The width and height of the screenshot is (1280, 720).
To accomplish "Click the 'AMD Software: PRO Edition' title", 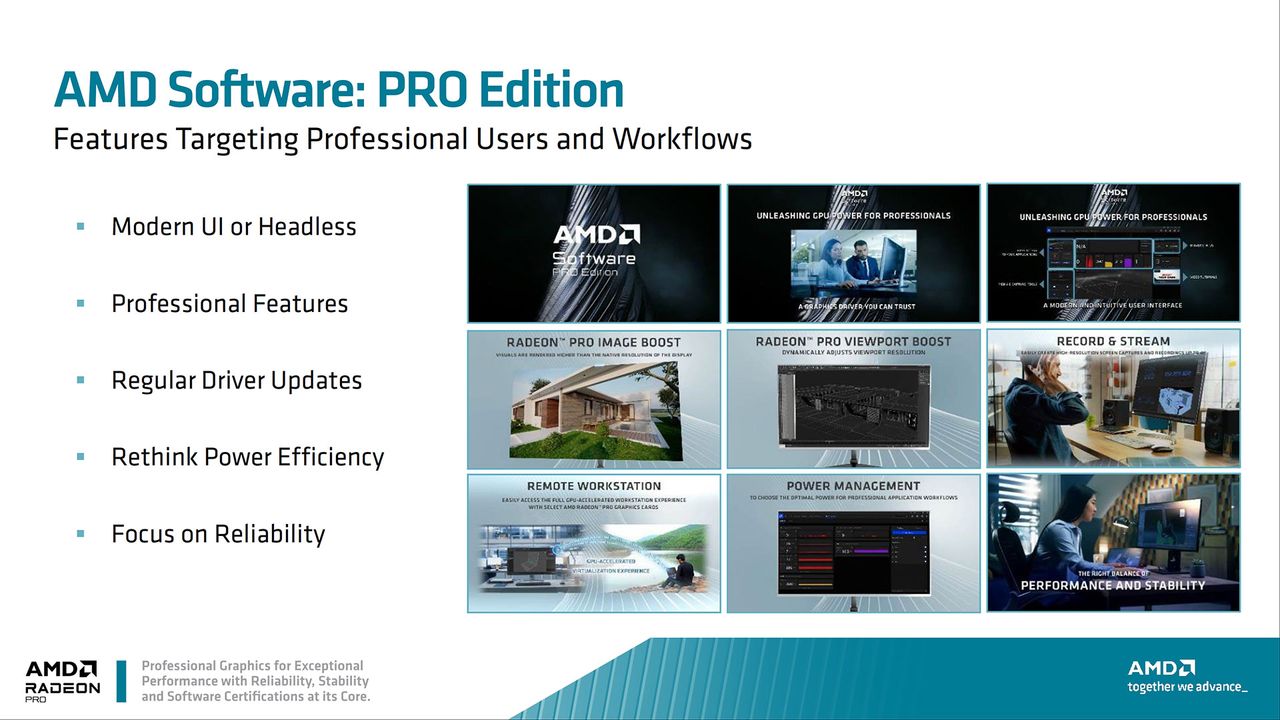I will point(339,90).
